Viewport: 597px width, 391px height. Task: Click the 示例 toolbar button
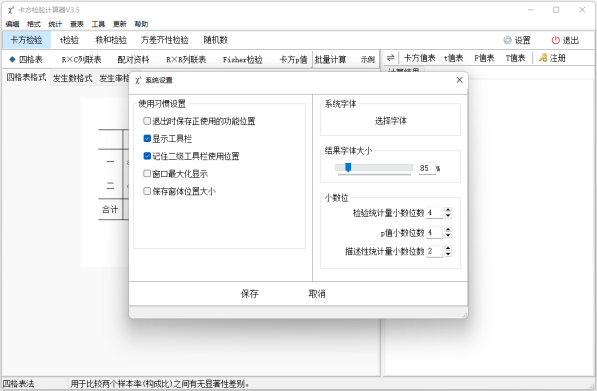click(367, 59)
